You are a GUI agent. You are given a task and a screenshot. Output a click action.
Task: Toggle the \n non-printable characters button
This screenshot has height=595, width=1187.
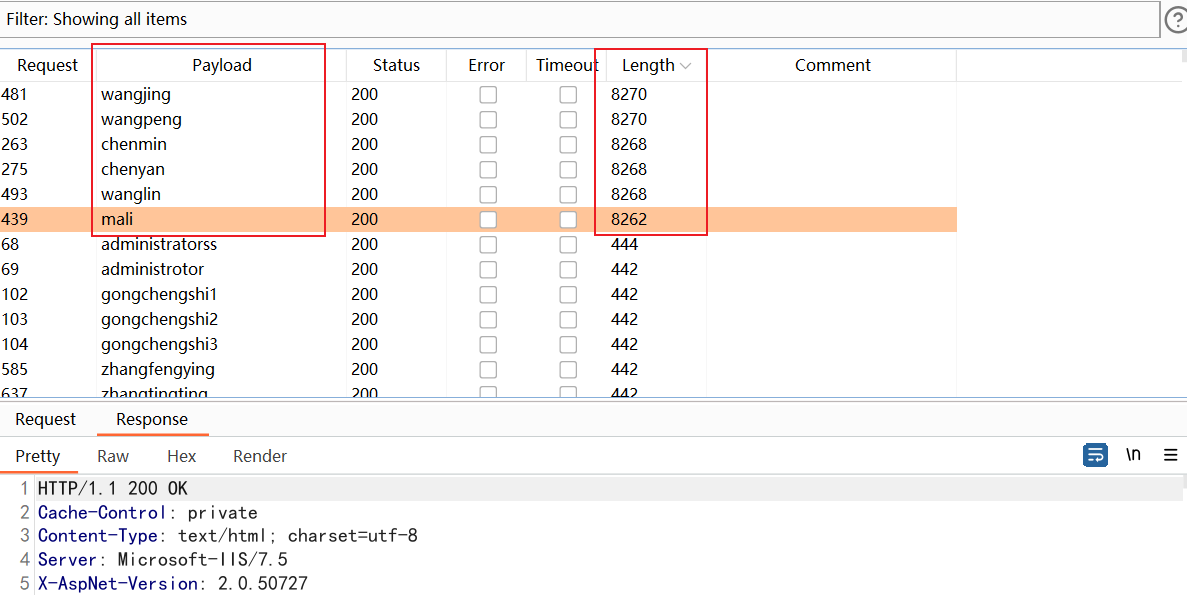tap(1133, 455)
